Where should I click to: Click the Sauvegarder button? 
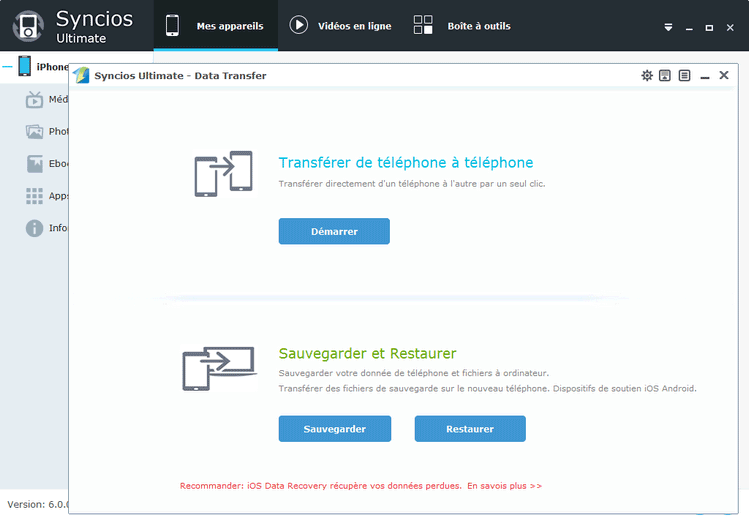tap(335, 429)
